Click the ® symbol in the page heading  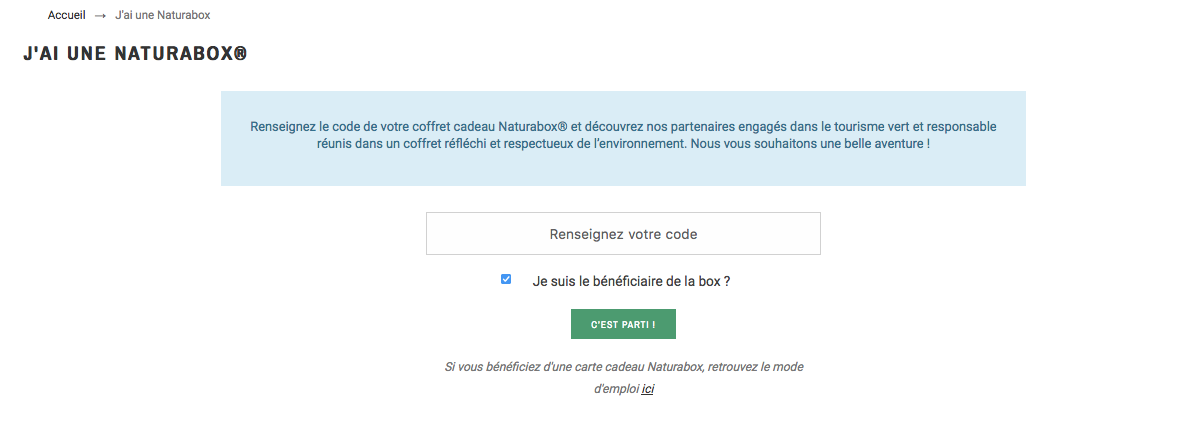(x=240, y=54)
